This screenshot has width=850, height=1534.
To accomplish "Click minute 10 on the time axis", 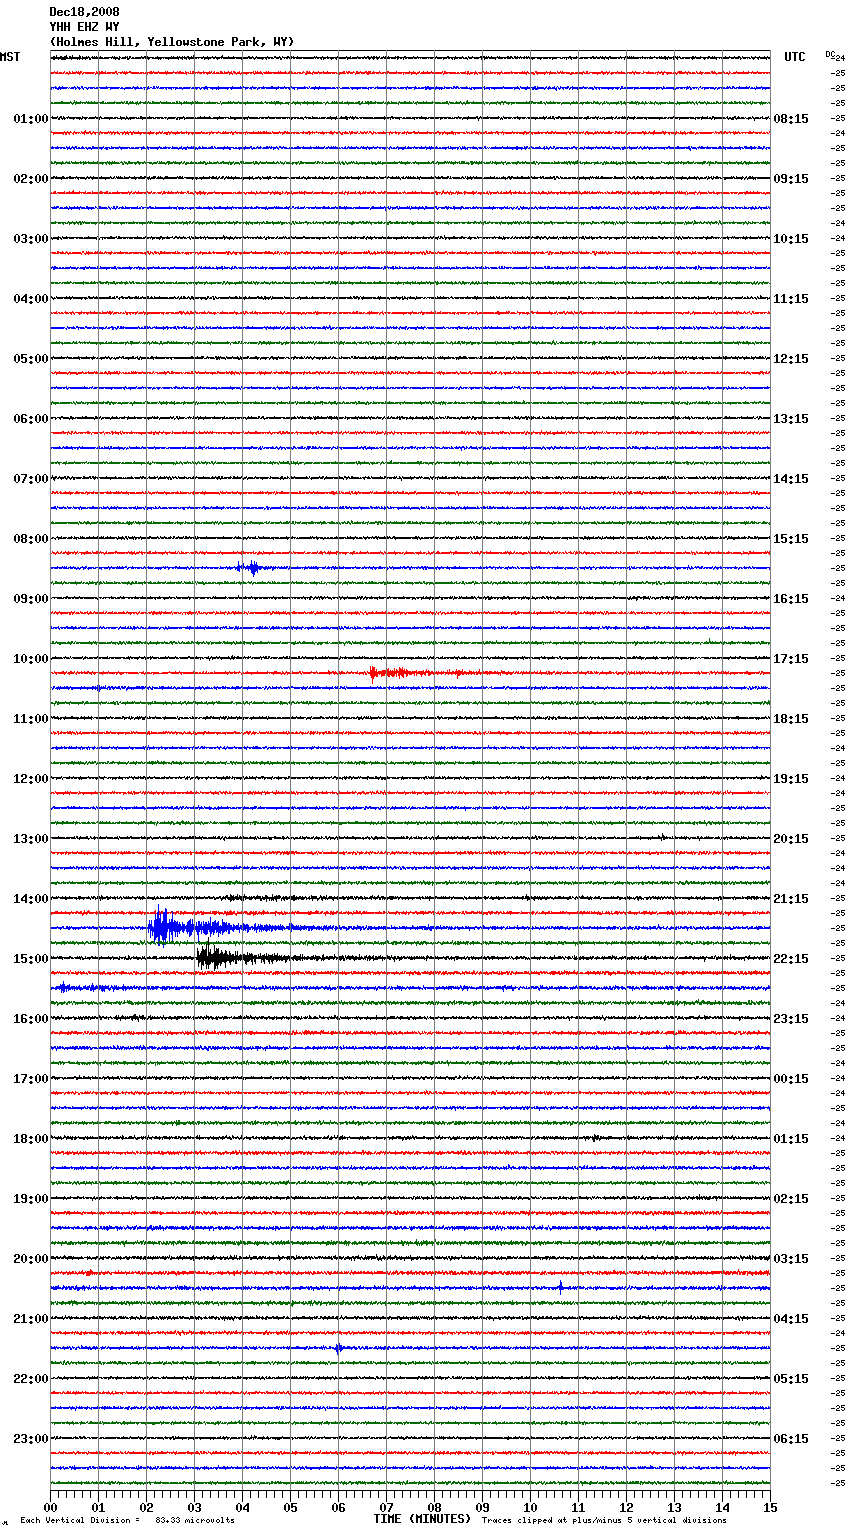I will pyautogui.click(x=531, y=1507).
